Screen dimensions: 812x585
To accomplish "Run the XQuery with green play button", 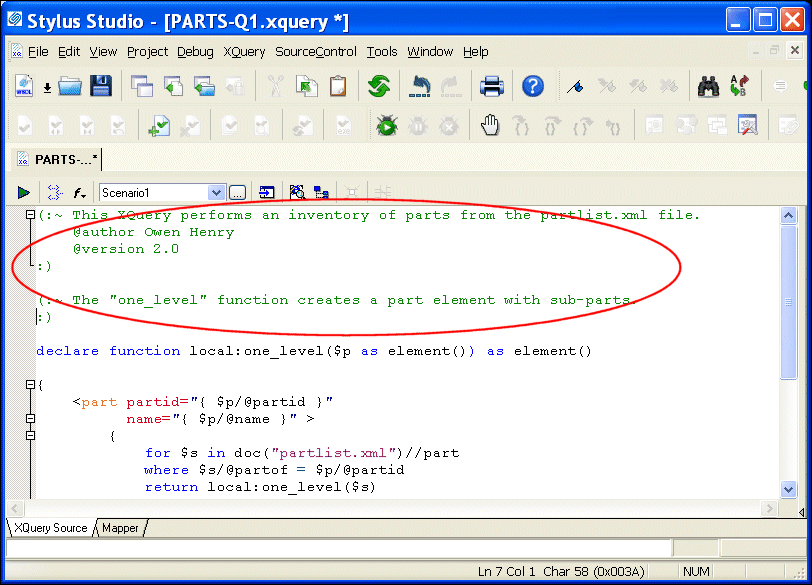I will 23,192.
